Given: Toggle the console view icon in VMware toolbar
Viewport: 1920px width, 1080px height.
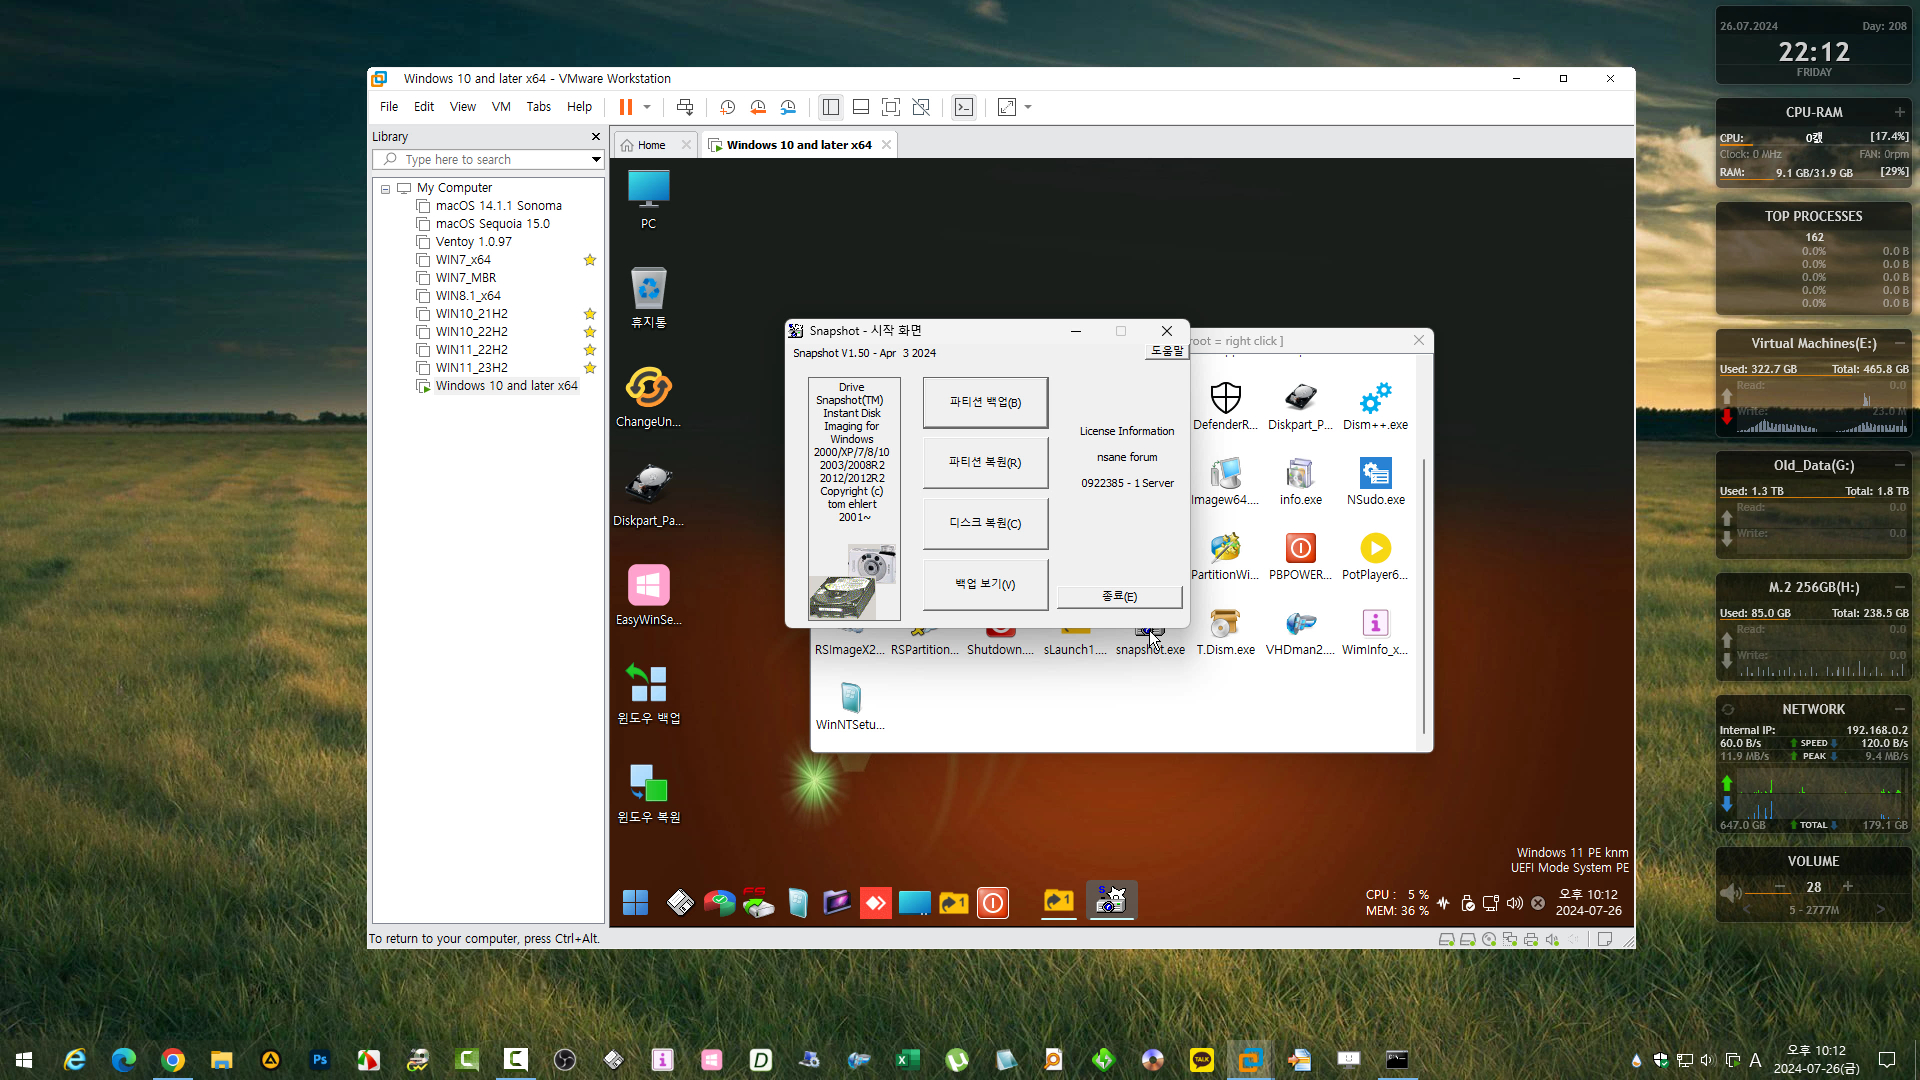Looking at the screenshot, I should coord(964,107).
